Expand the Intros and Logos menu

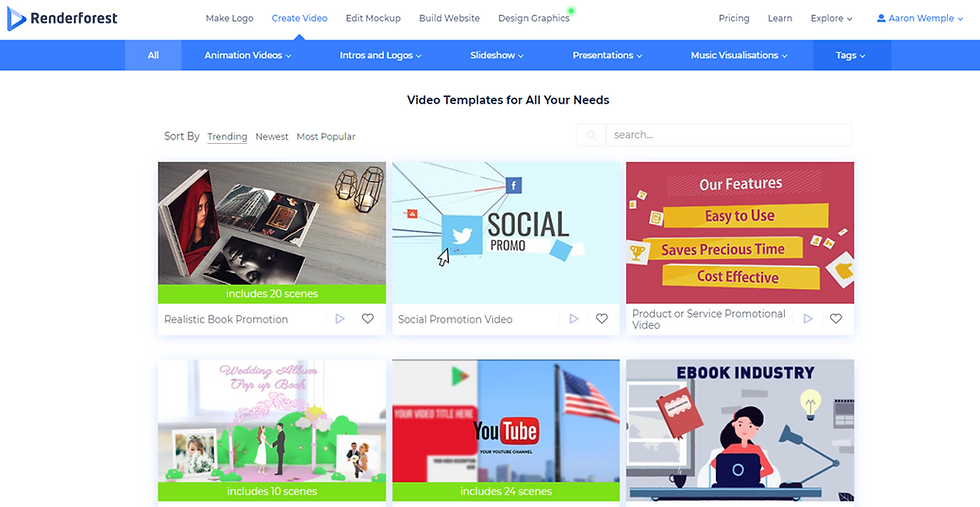pyautogui.click(x=381, y=55)
